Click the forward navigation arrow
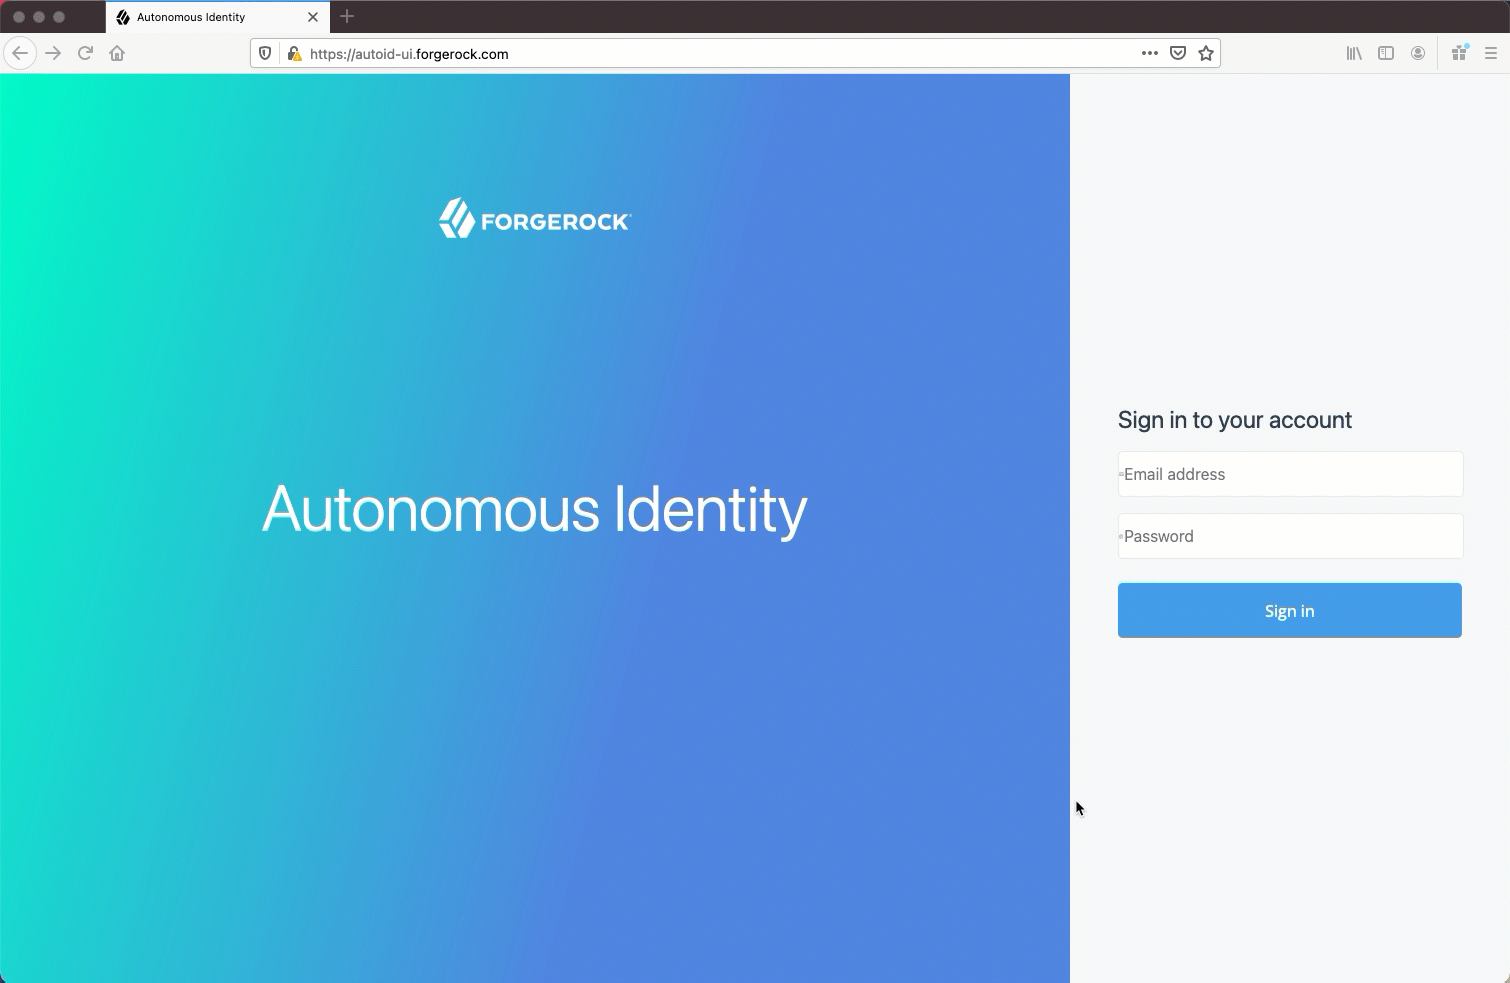The height and width of the screenshot is (983, 1510). [x=53, y=54]
